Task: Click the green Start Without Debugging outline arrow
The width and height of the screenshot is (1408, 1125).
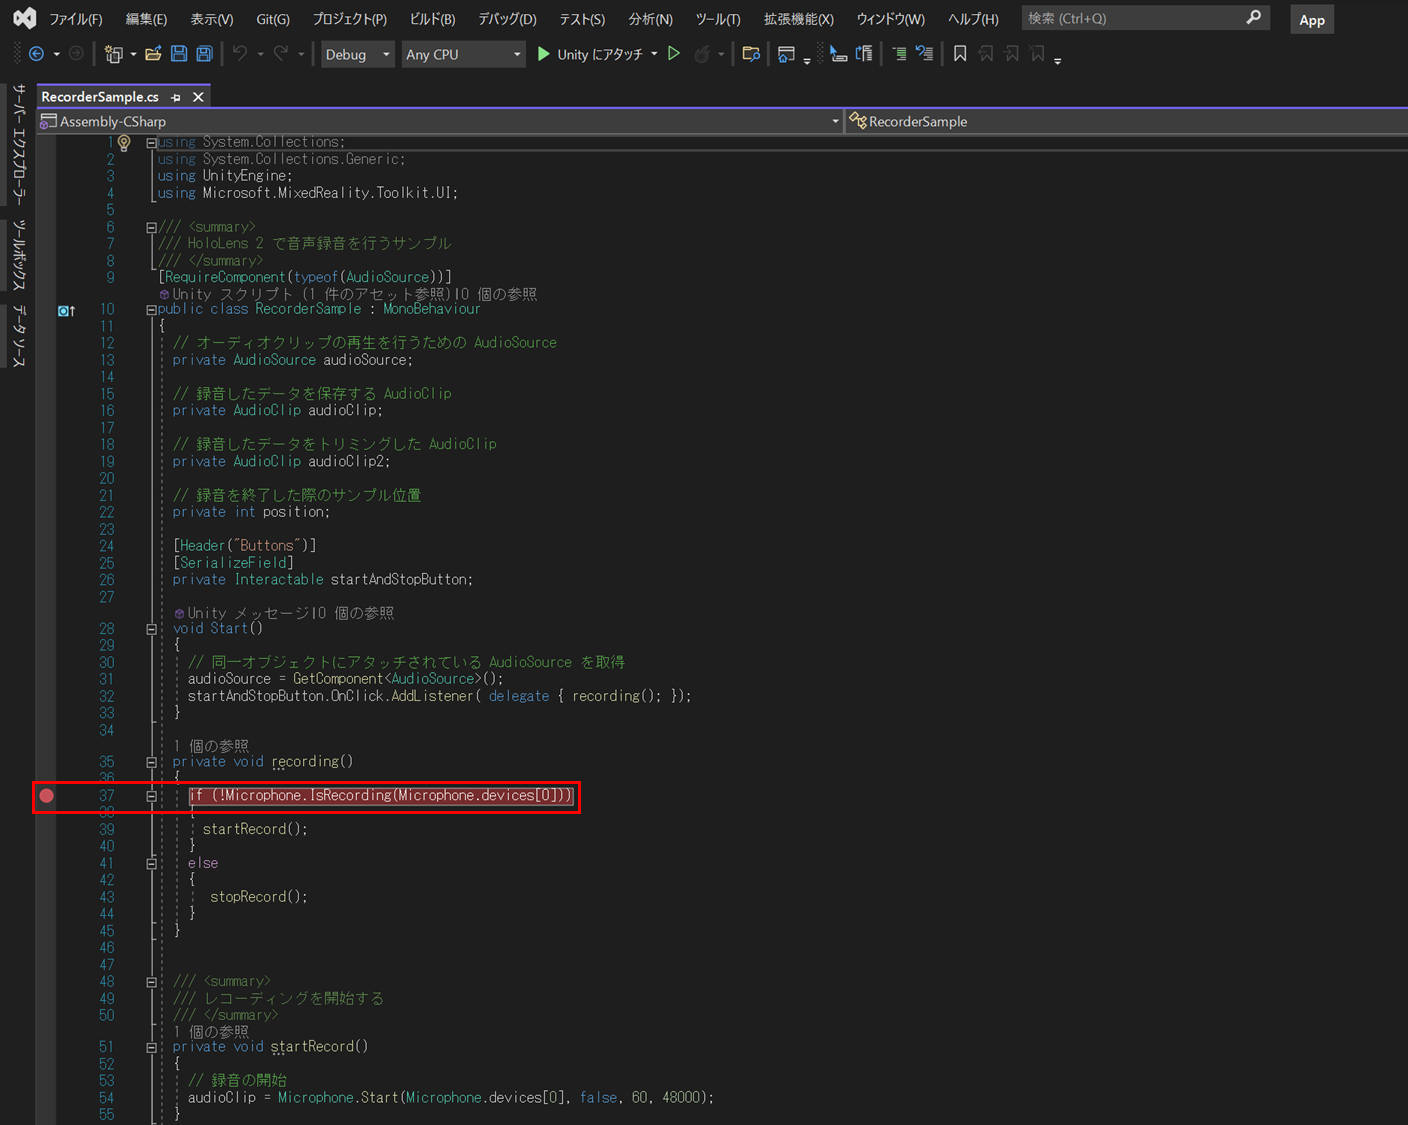Action: point(674,54)
